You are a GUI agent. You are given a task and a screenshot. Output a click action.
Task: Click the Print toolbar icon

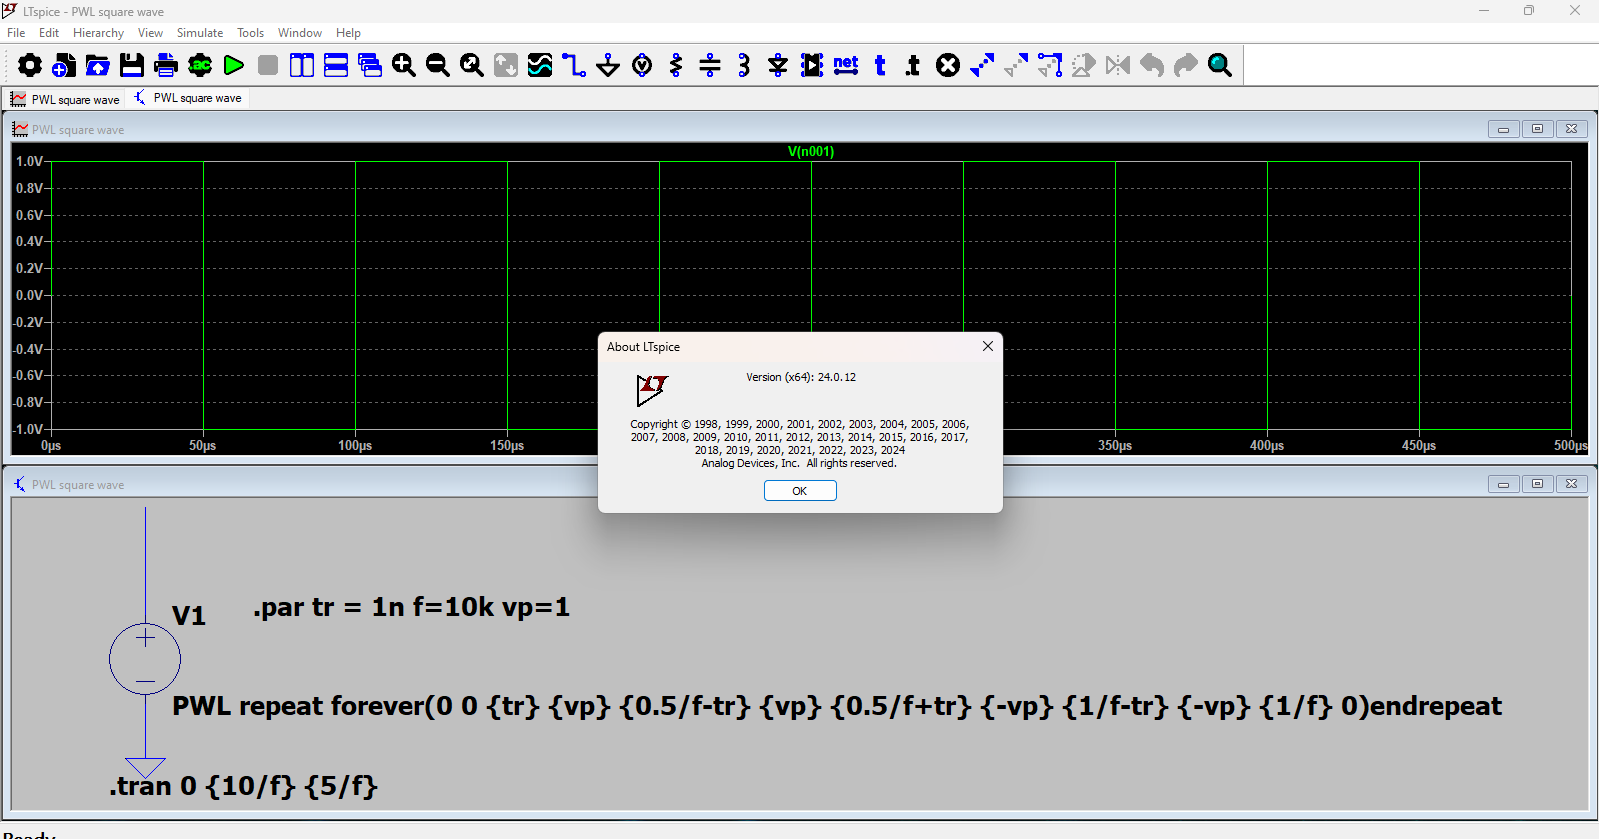pyautogui.click(x=166, y=65)
